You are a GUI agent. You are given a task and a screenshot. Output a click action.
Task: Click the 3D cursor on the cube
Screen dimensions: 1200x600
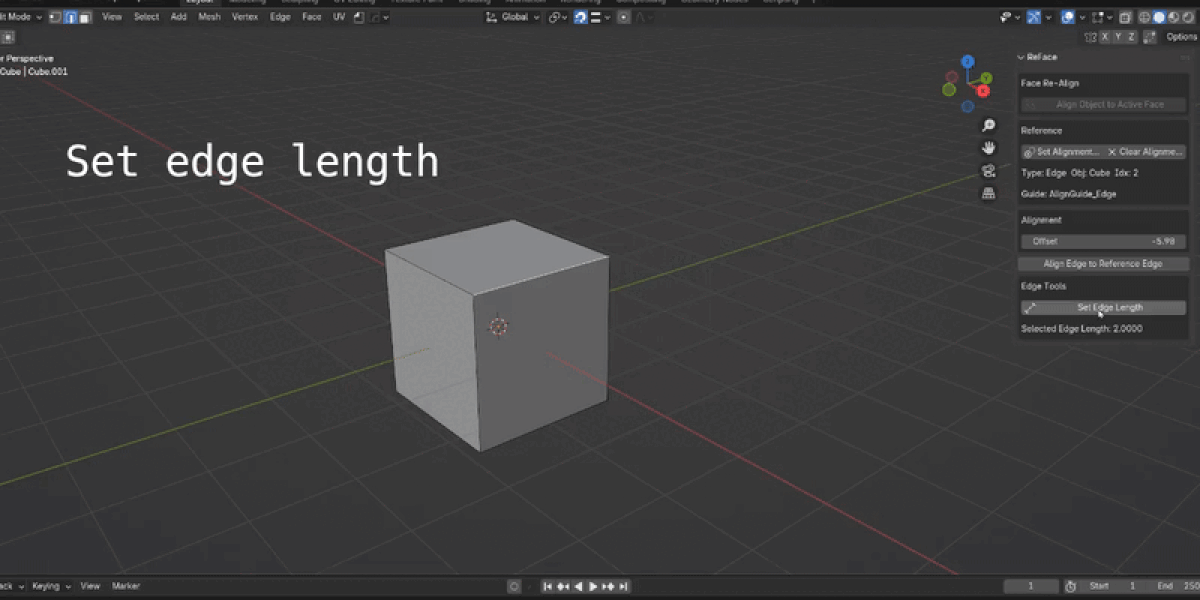[x=499, y=326]
